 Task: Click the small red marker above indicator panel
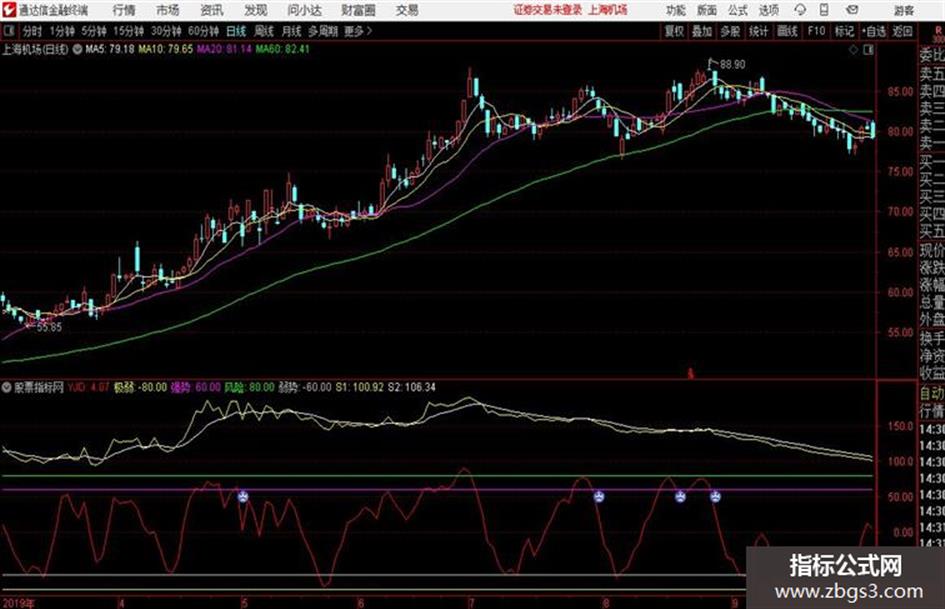691,374
